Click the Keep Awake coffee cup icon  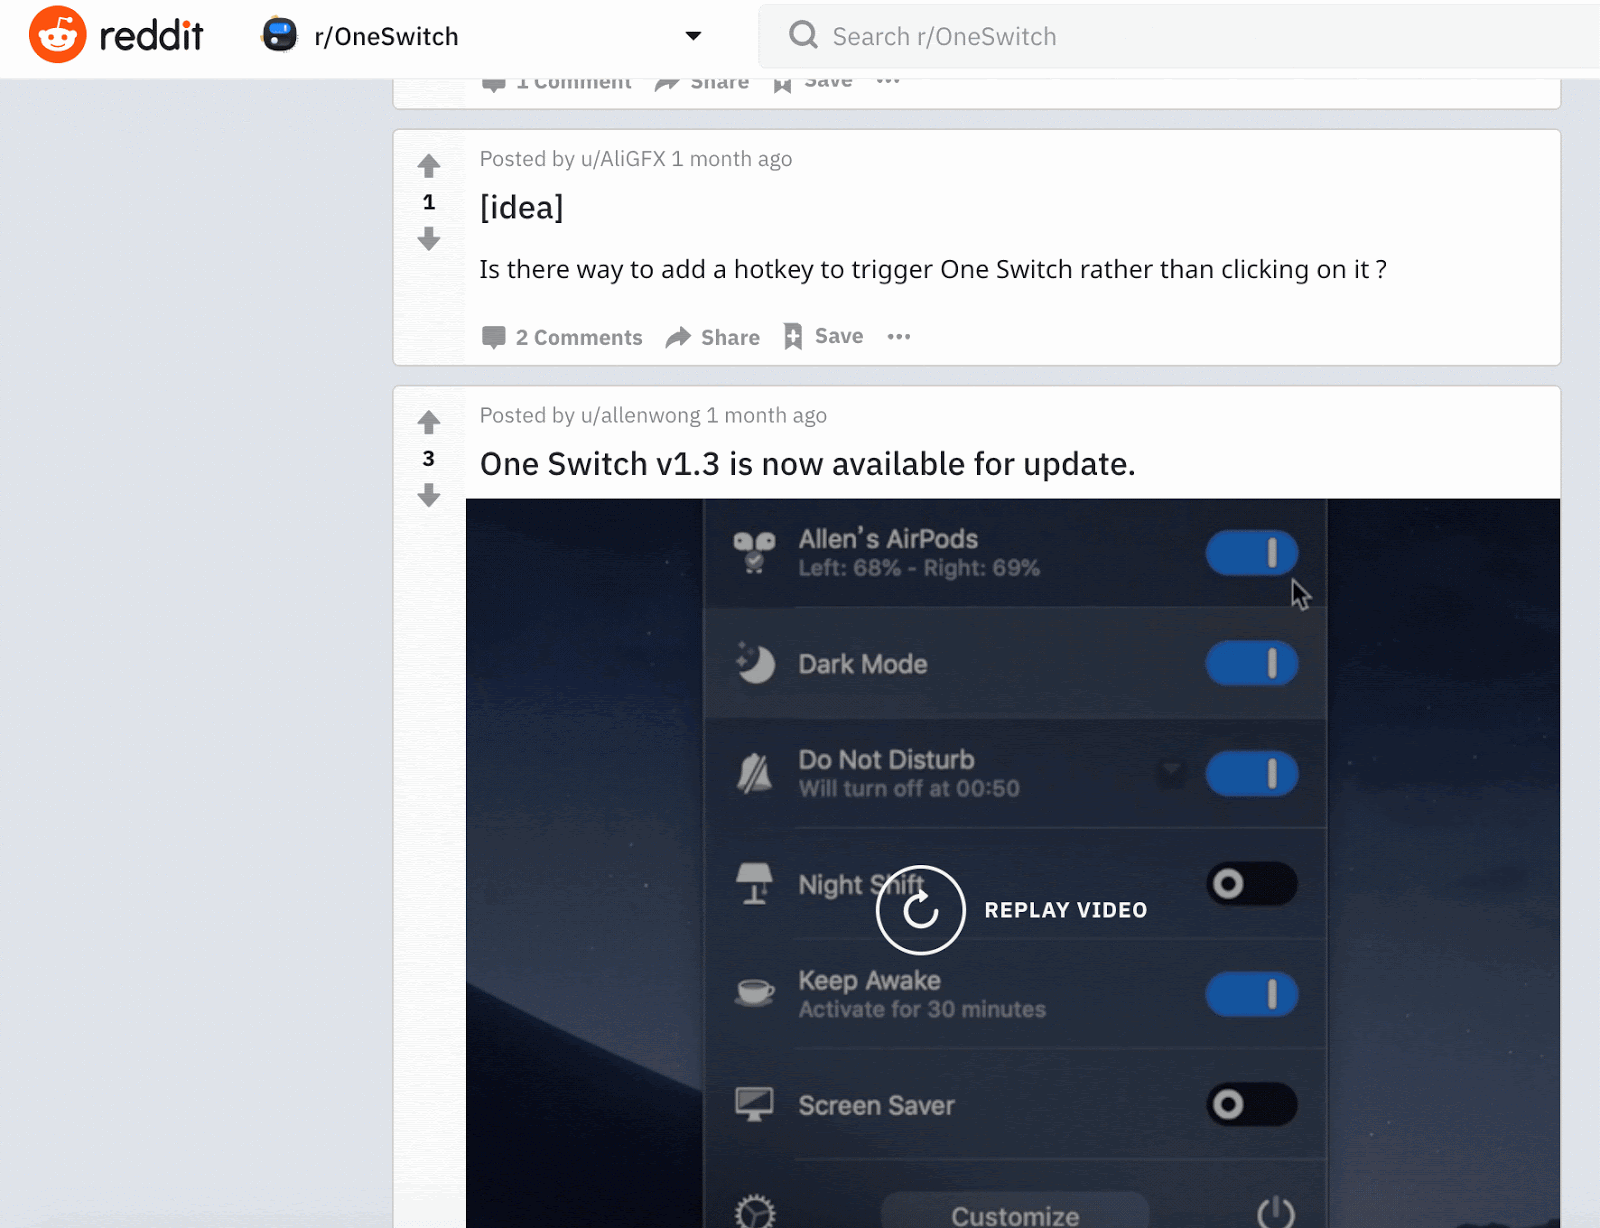[x=755, y=992]
